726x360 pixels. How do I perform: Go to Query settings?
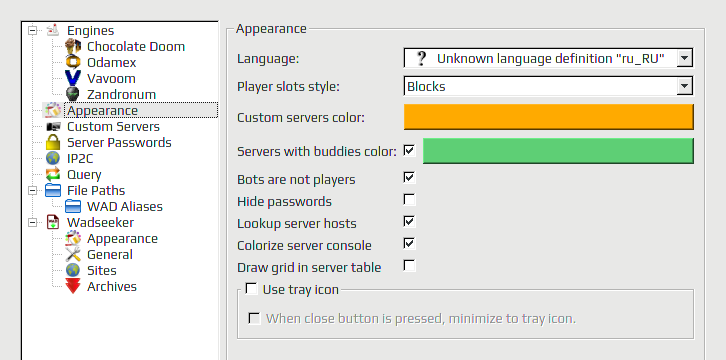coord(84,174)
